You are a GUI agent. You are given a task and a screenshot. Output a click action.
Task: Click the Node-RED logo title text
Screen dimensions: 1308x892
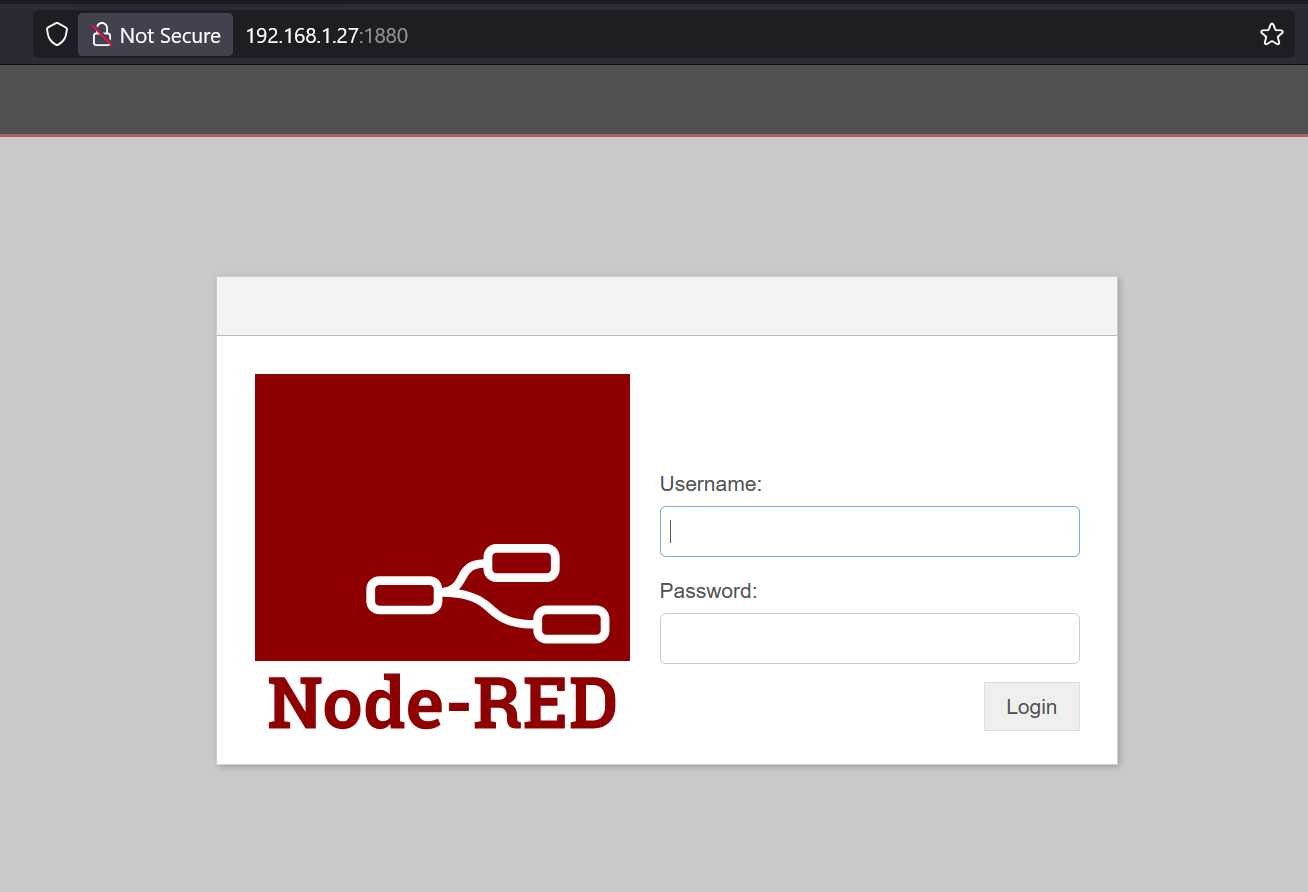(442, 702)
